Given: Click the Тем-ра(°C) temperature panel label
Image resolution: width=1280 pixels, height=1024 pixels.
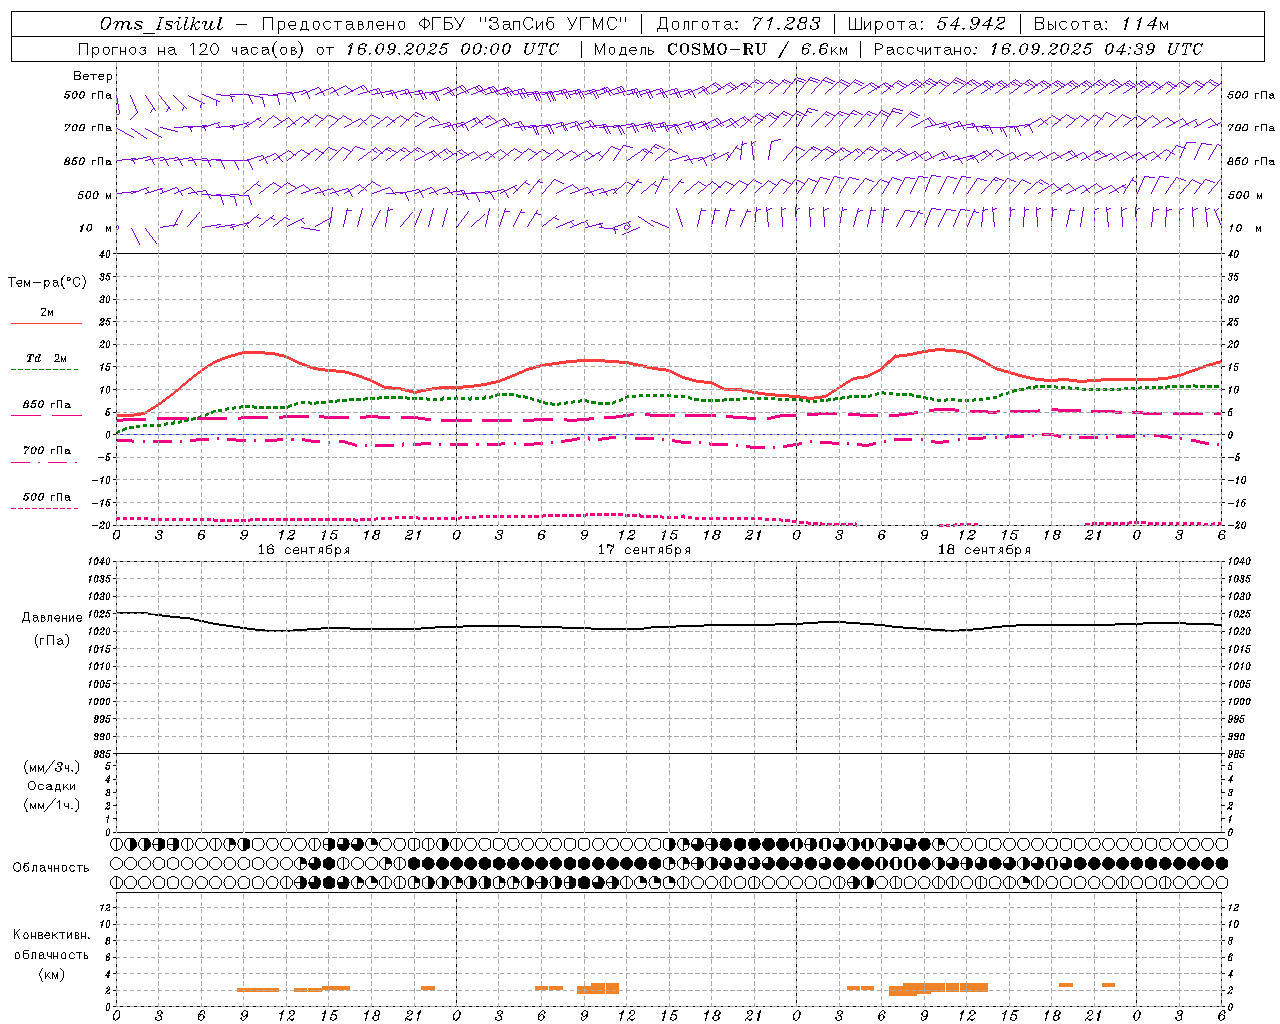Looking at the screenshot, I should point(47,282).
